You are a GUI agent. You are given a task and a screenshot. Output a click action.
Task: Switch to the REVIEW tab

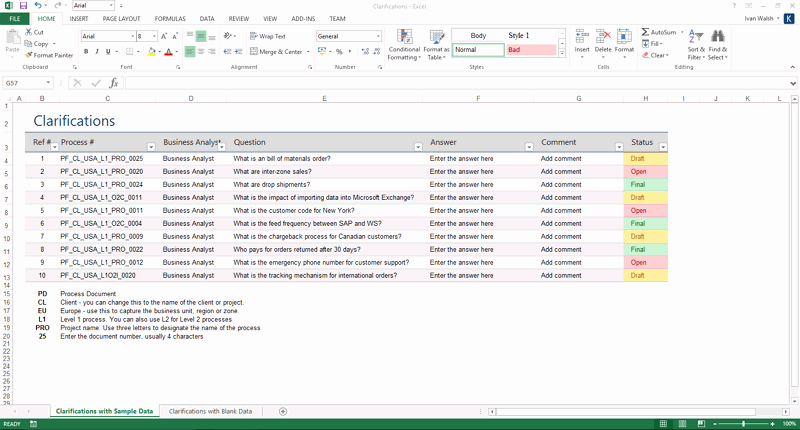pos(239,19)
